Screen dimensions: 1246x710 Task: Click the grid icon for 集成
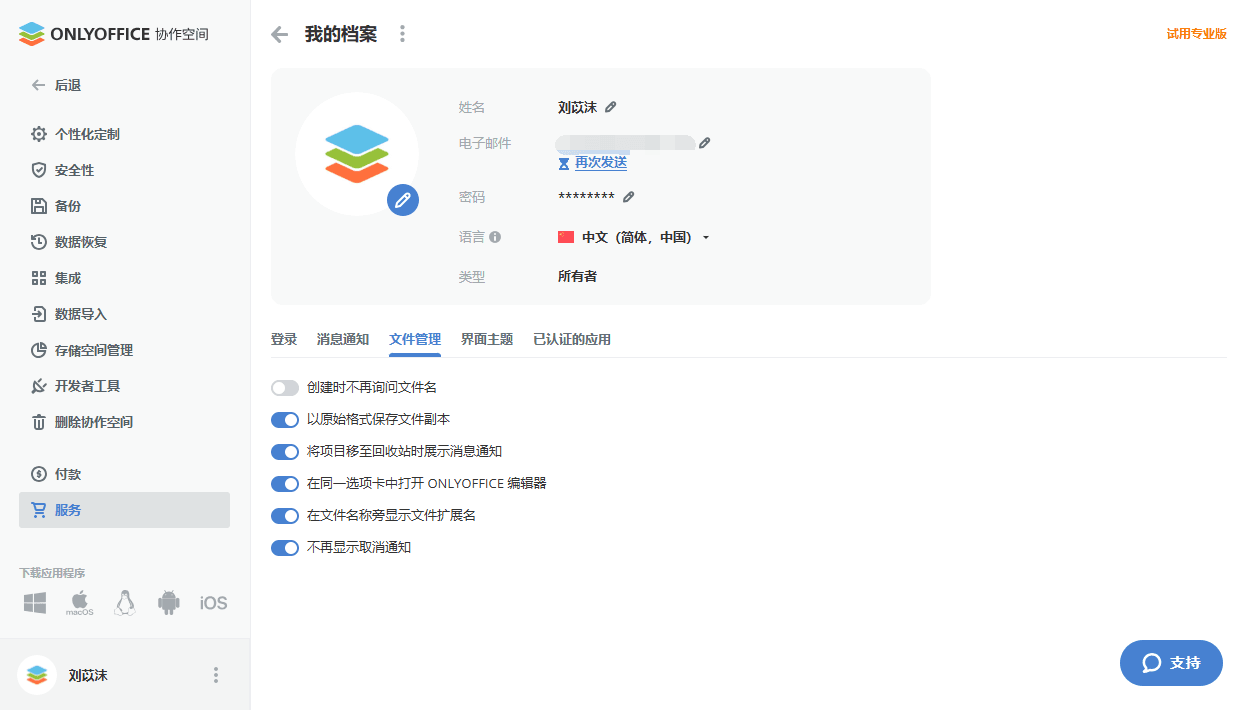(x=39, y=278)
